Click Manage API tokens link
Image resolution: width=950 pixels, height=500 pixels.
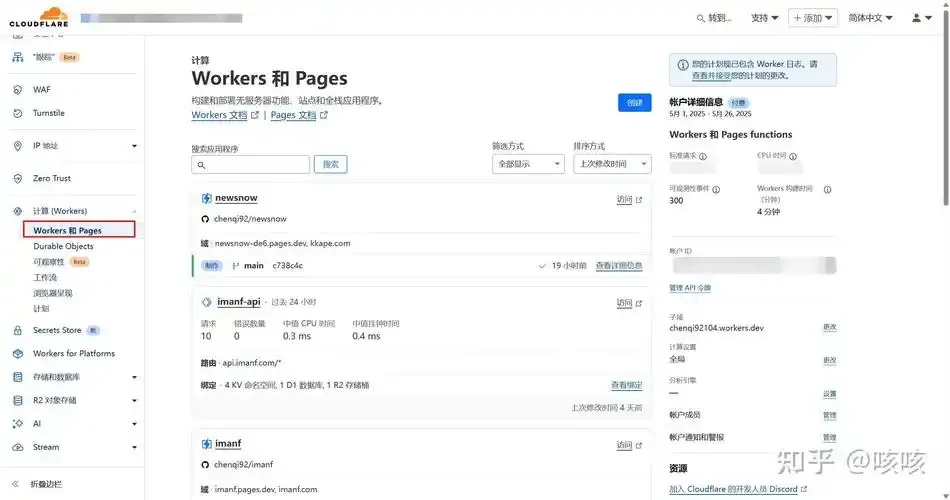689,288
